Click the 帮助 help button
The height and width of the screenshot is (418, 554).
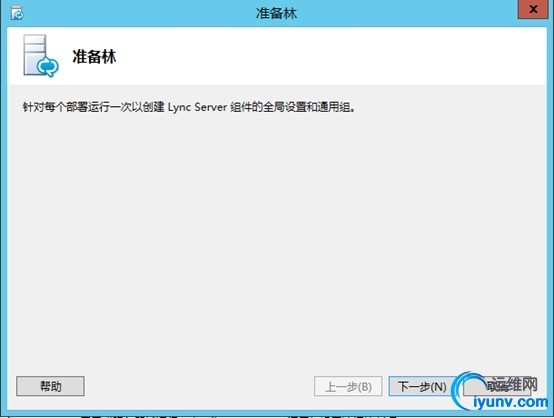50,386
